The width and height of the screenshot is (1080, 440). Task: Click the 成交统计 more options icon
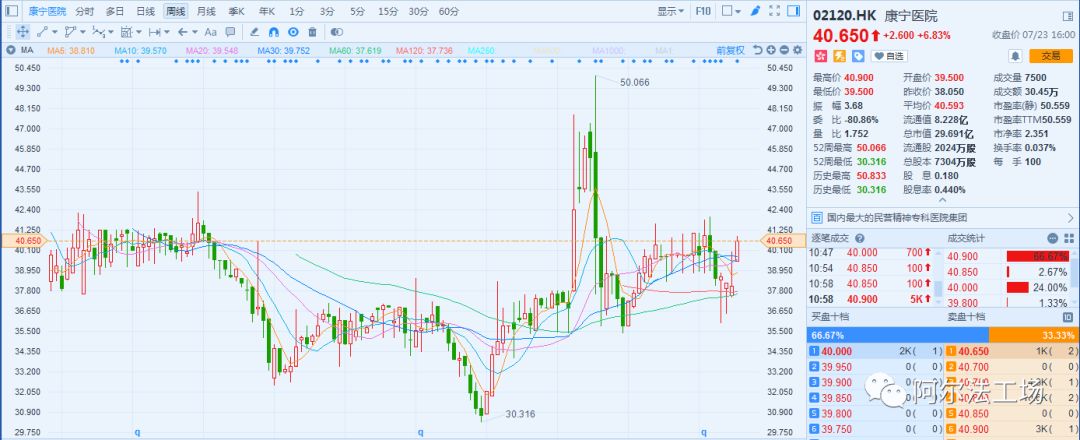(x=1052, y=238)
